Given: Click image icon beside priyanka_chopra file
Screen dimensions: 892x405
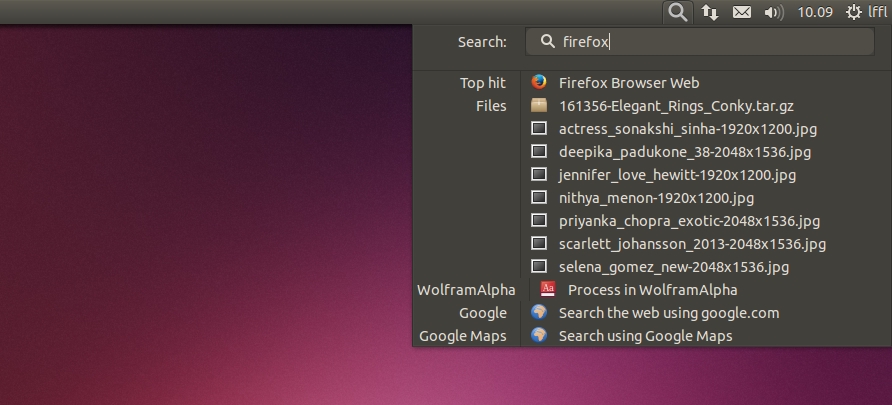Looking at the screenshot, I should click(539, 220).
